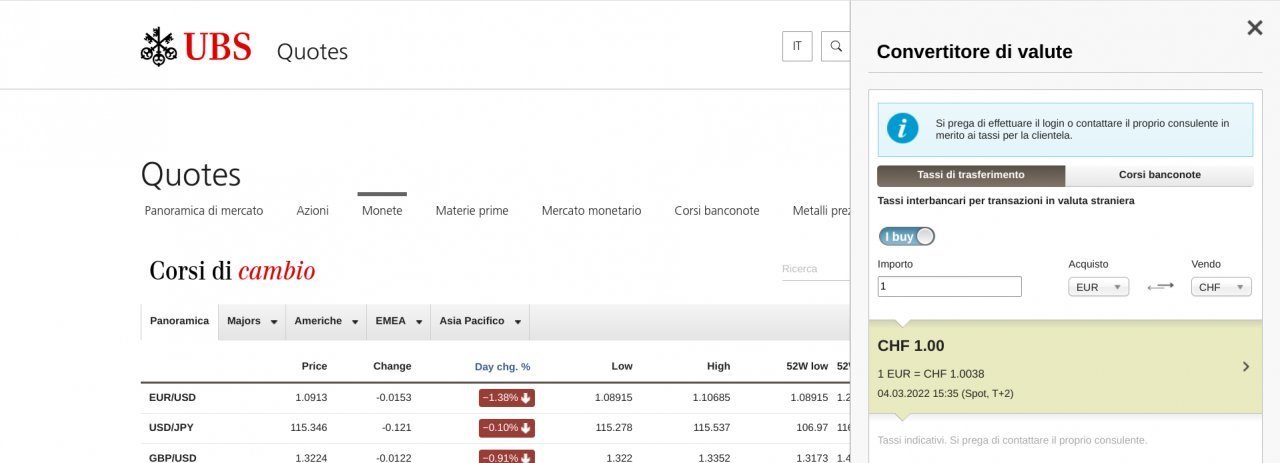The width and height of the screenshot is (1280, 463).
Task: Select the Tassi di trasferimento tab
Action: point(970,175)
